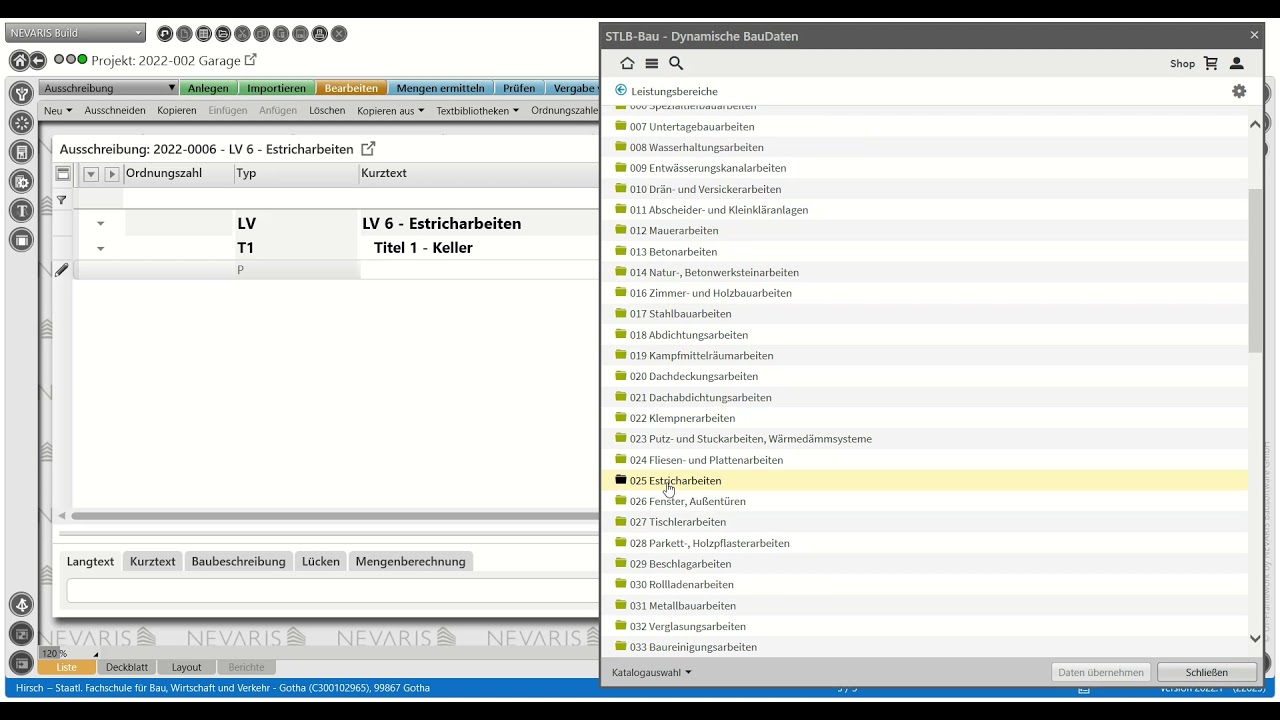This screenshot has width=1280, height=720.
Task: Click the Löschen toolbar button
Action: point(327,110)
